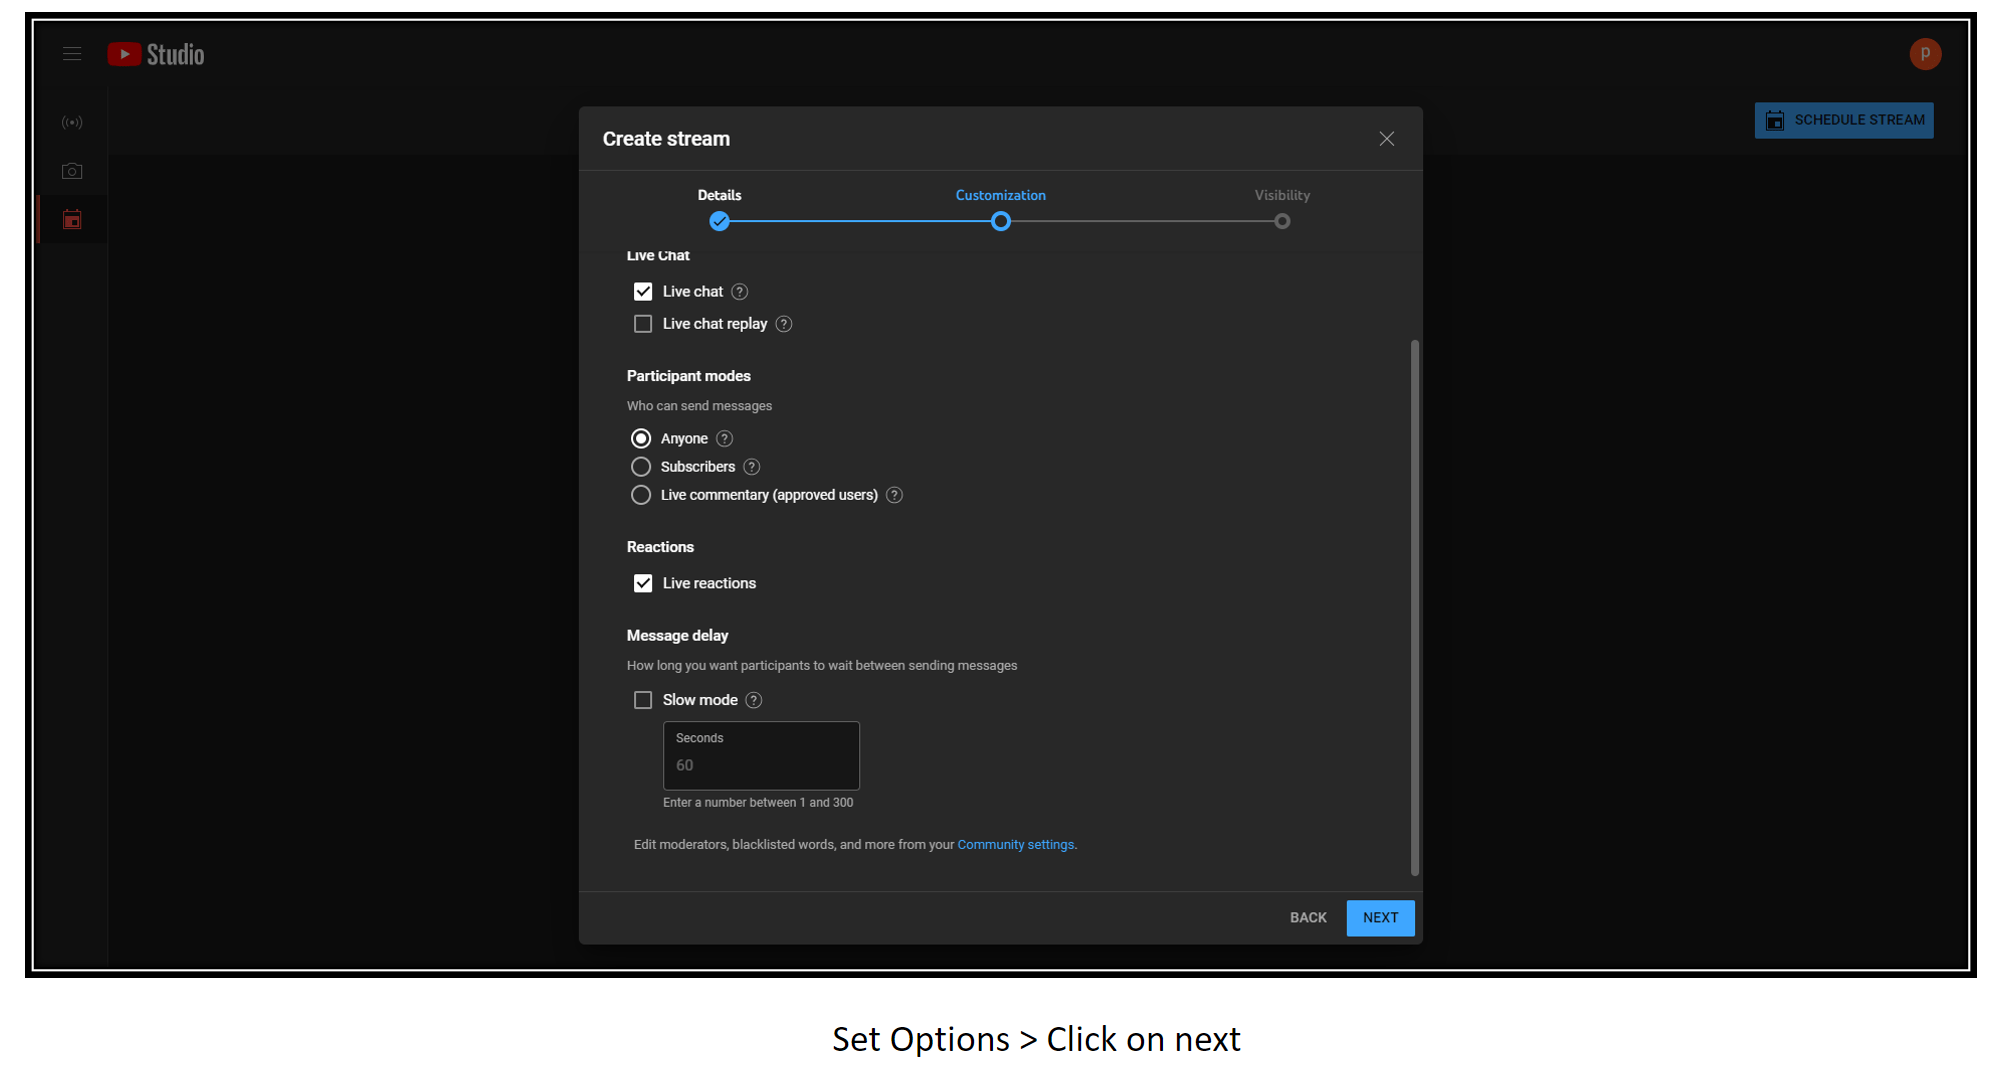This screenshot has height=1076, width=2005.
Task: Open the Manage streams sidebar icon
Action: click(x=72, y=219)
